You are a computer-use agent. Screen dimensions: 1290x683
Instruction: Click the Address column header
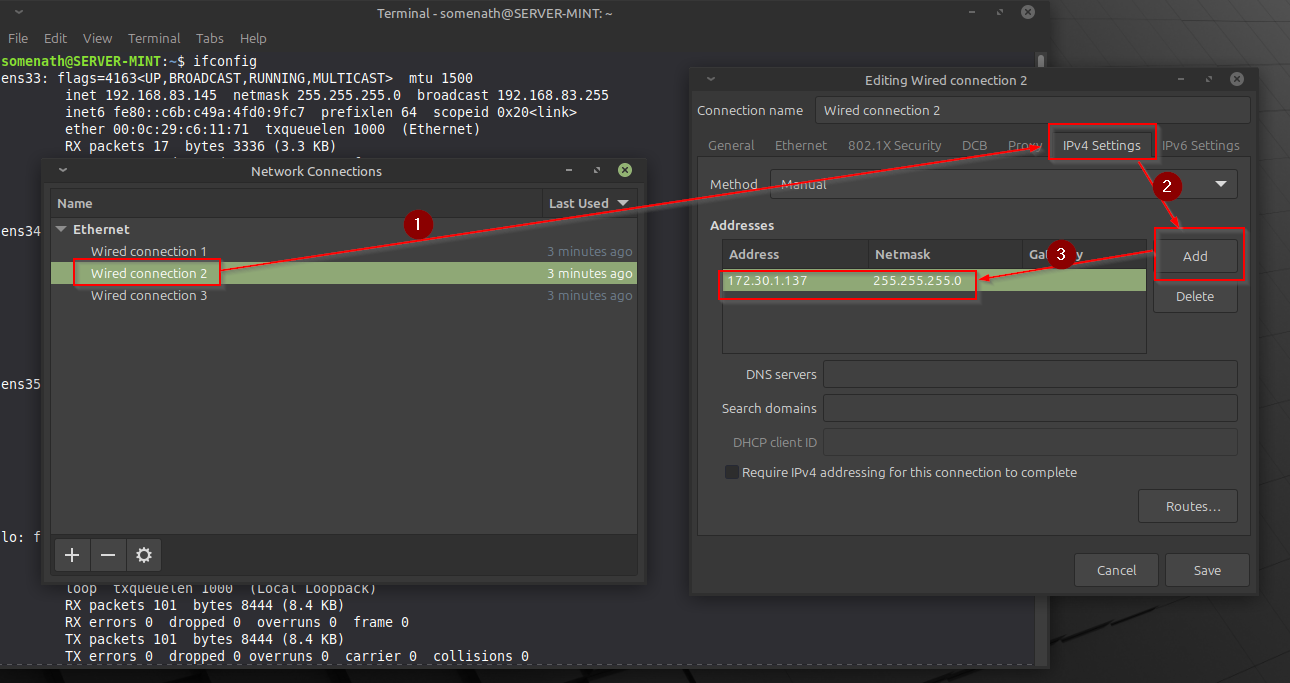(795, 254)
